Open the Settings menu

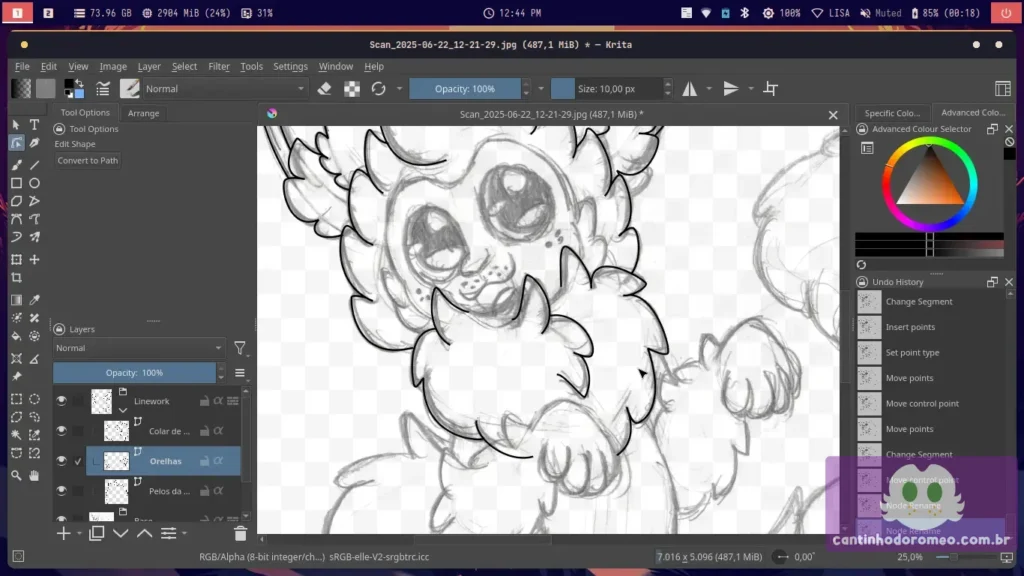click(x=290, y=67)
